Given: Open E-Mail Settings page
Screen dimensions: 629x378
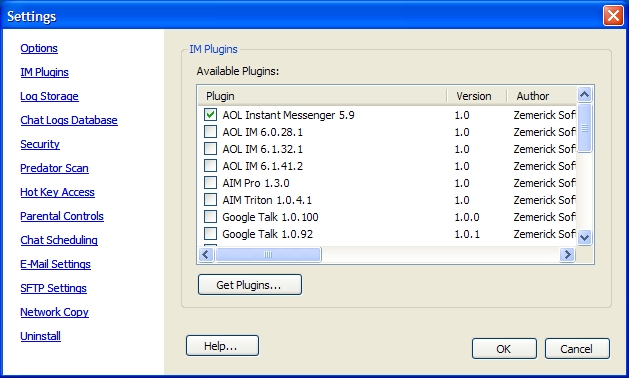Looking at the screenshot, I should 56,264.
